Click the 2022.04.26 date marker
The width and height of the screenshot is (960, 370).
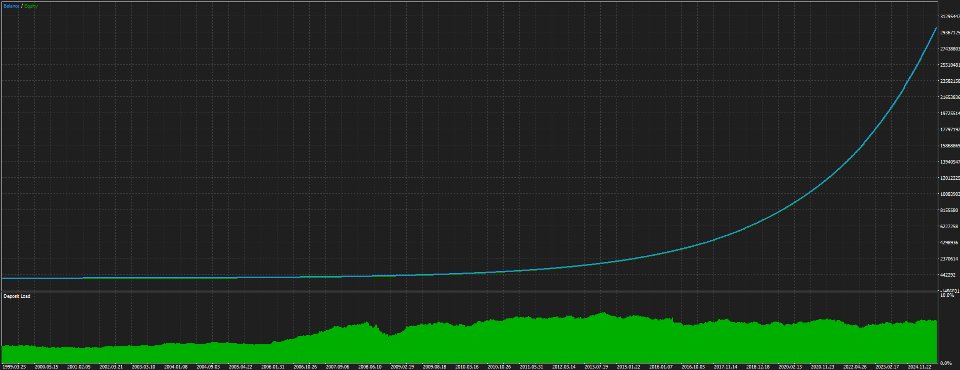coord(855,367)
